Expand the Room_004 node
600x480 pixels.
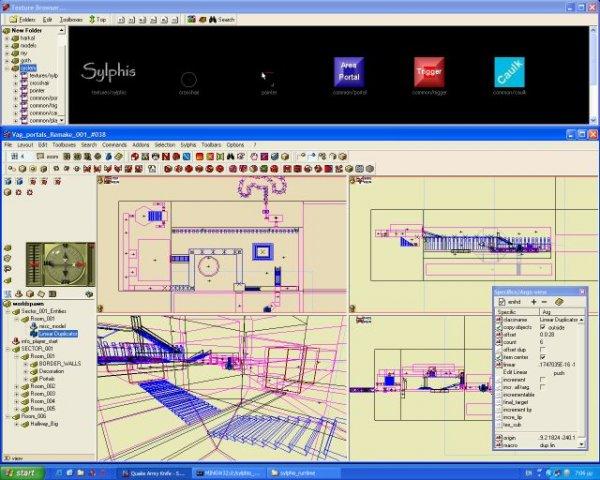coord(16,402)
